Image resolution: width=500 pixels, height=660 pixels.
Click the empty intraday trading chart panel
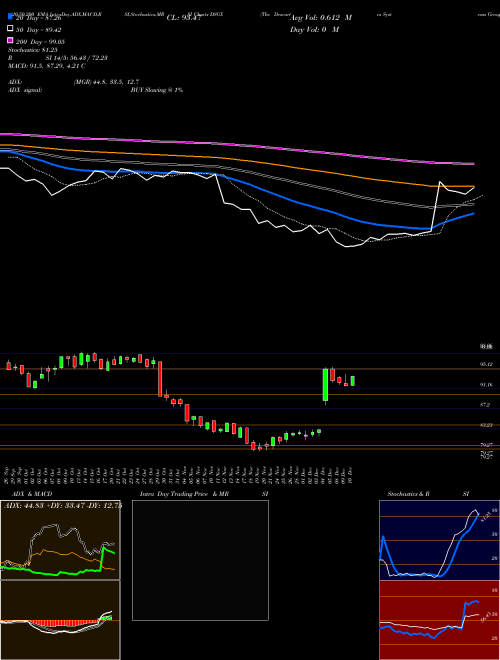coord(200,560)
